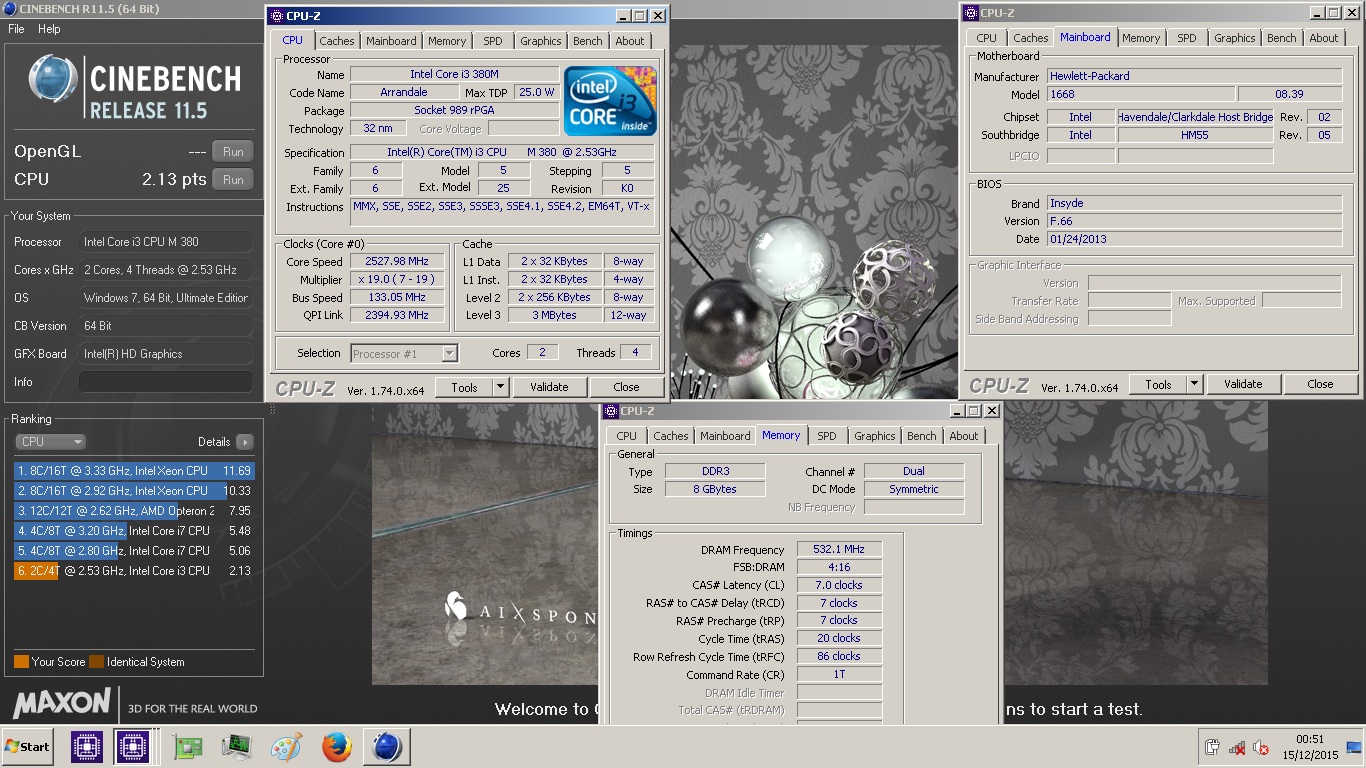The width and height of the screenshot is (1366, 768).
Task: Open Tools dropdown arrow in the CPU-tab CPU-Z window
Action: click(x=501, y=387)
